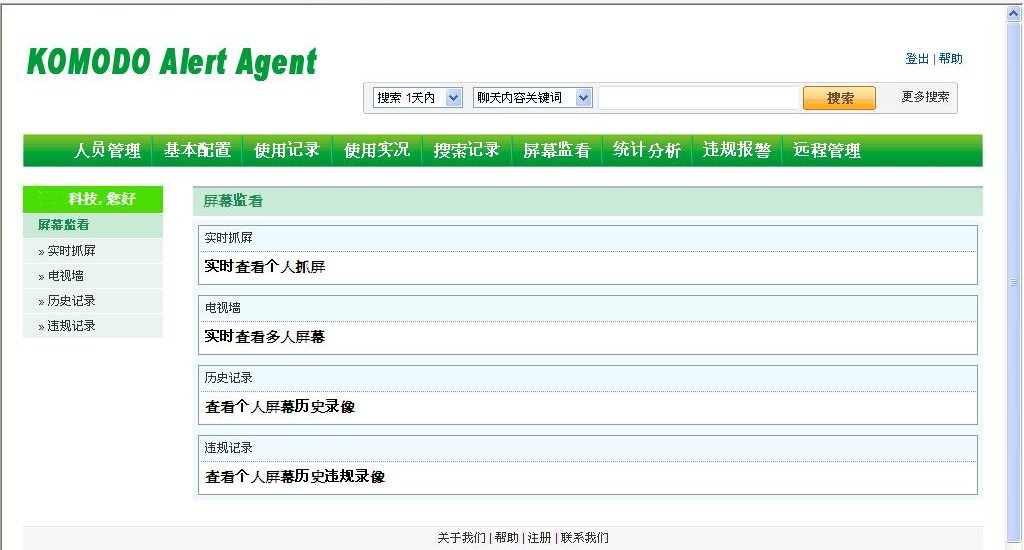Open the 基本配置 menu
1024x550 pixels.
pyautogui.click(x=197, y=150)
